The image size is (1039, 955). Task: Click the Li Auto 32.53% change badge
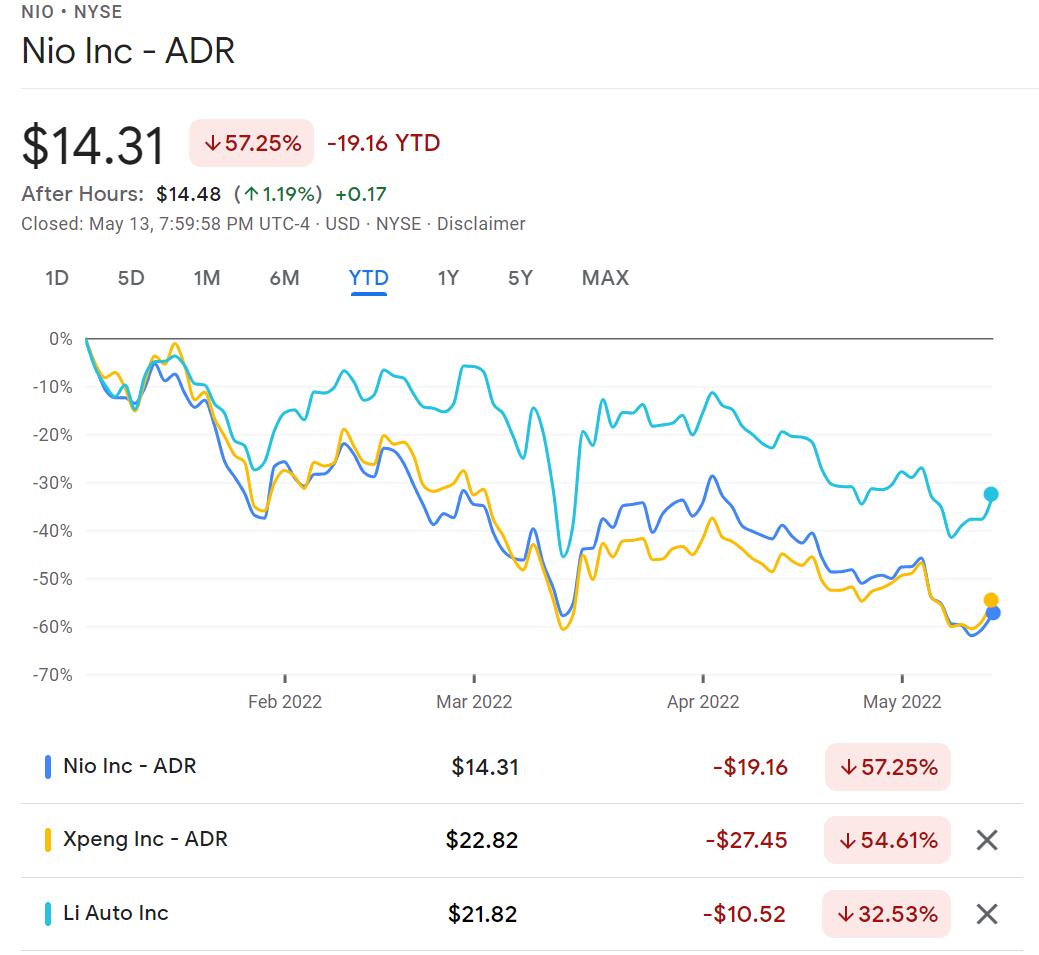point(886,913)
